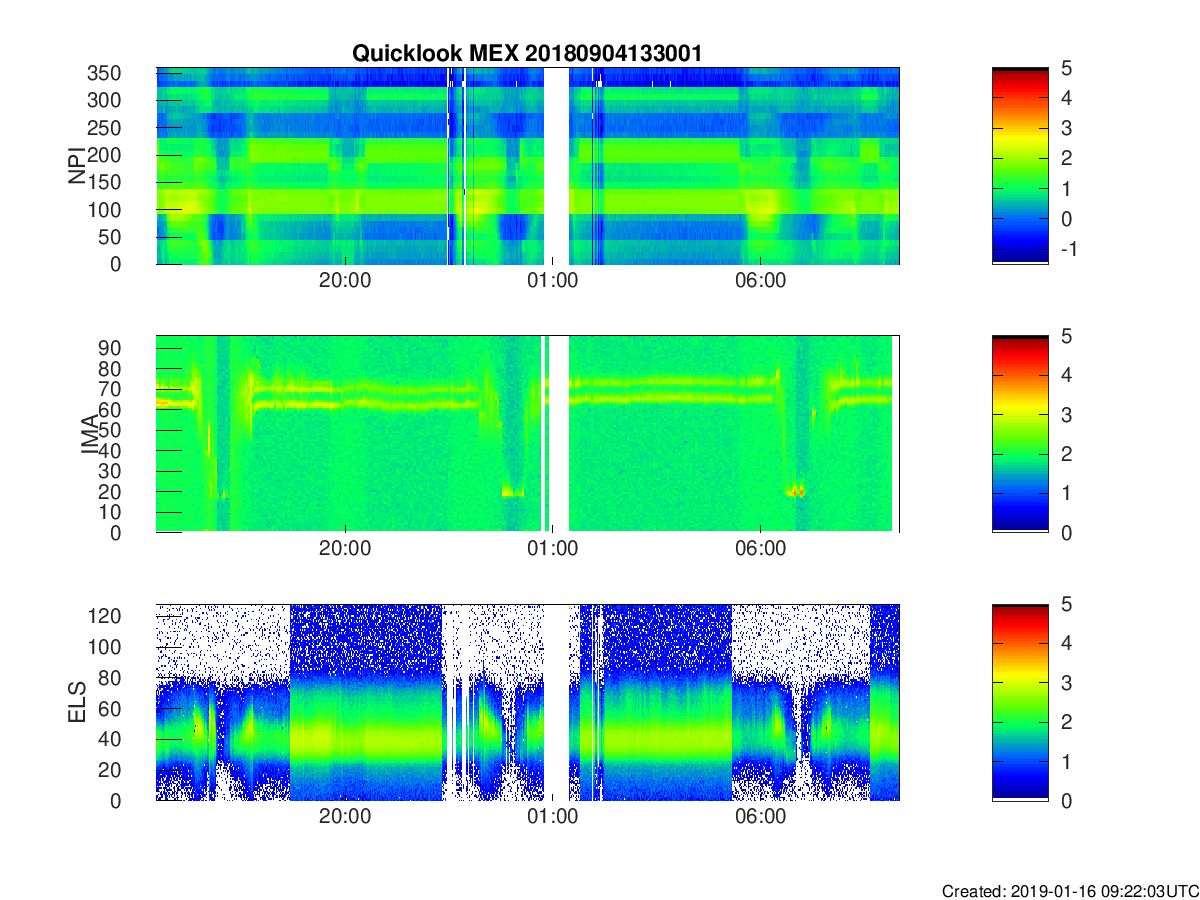
Task: Click the IMA panel colorbar
Action: [x=1020, y=434]
